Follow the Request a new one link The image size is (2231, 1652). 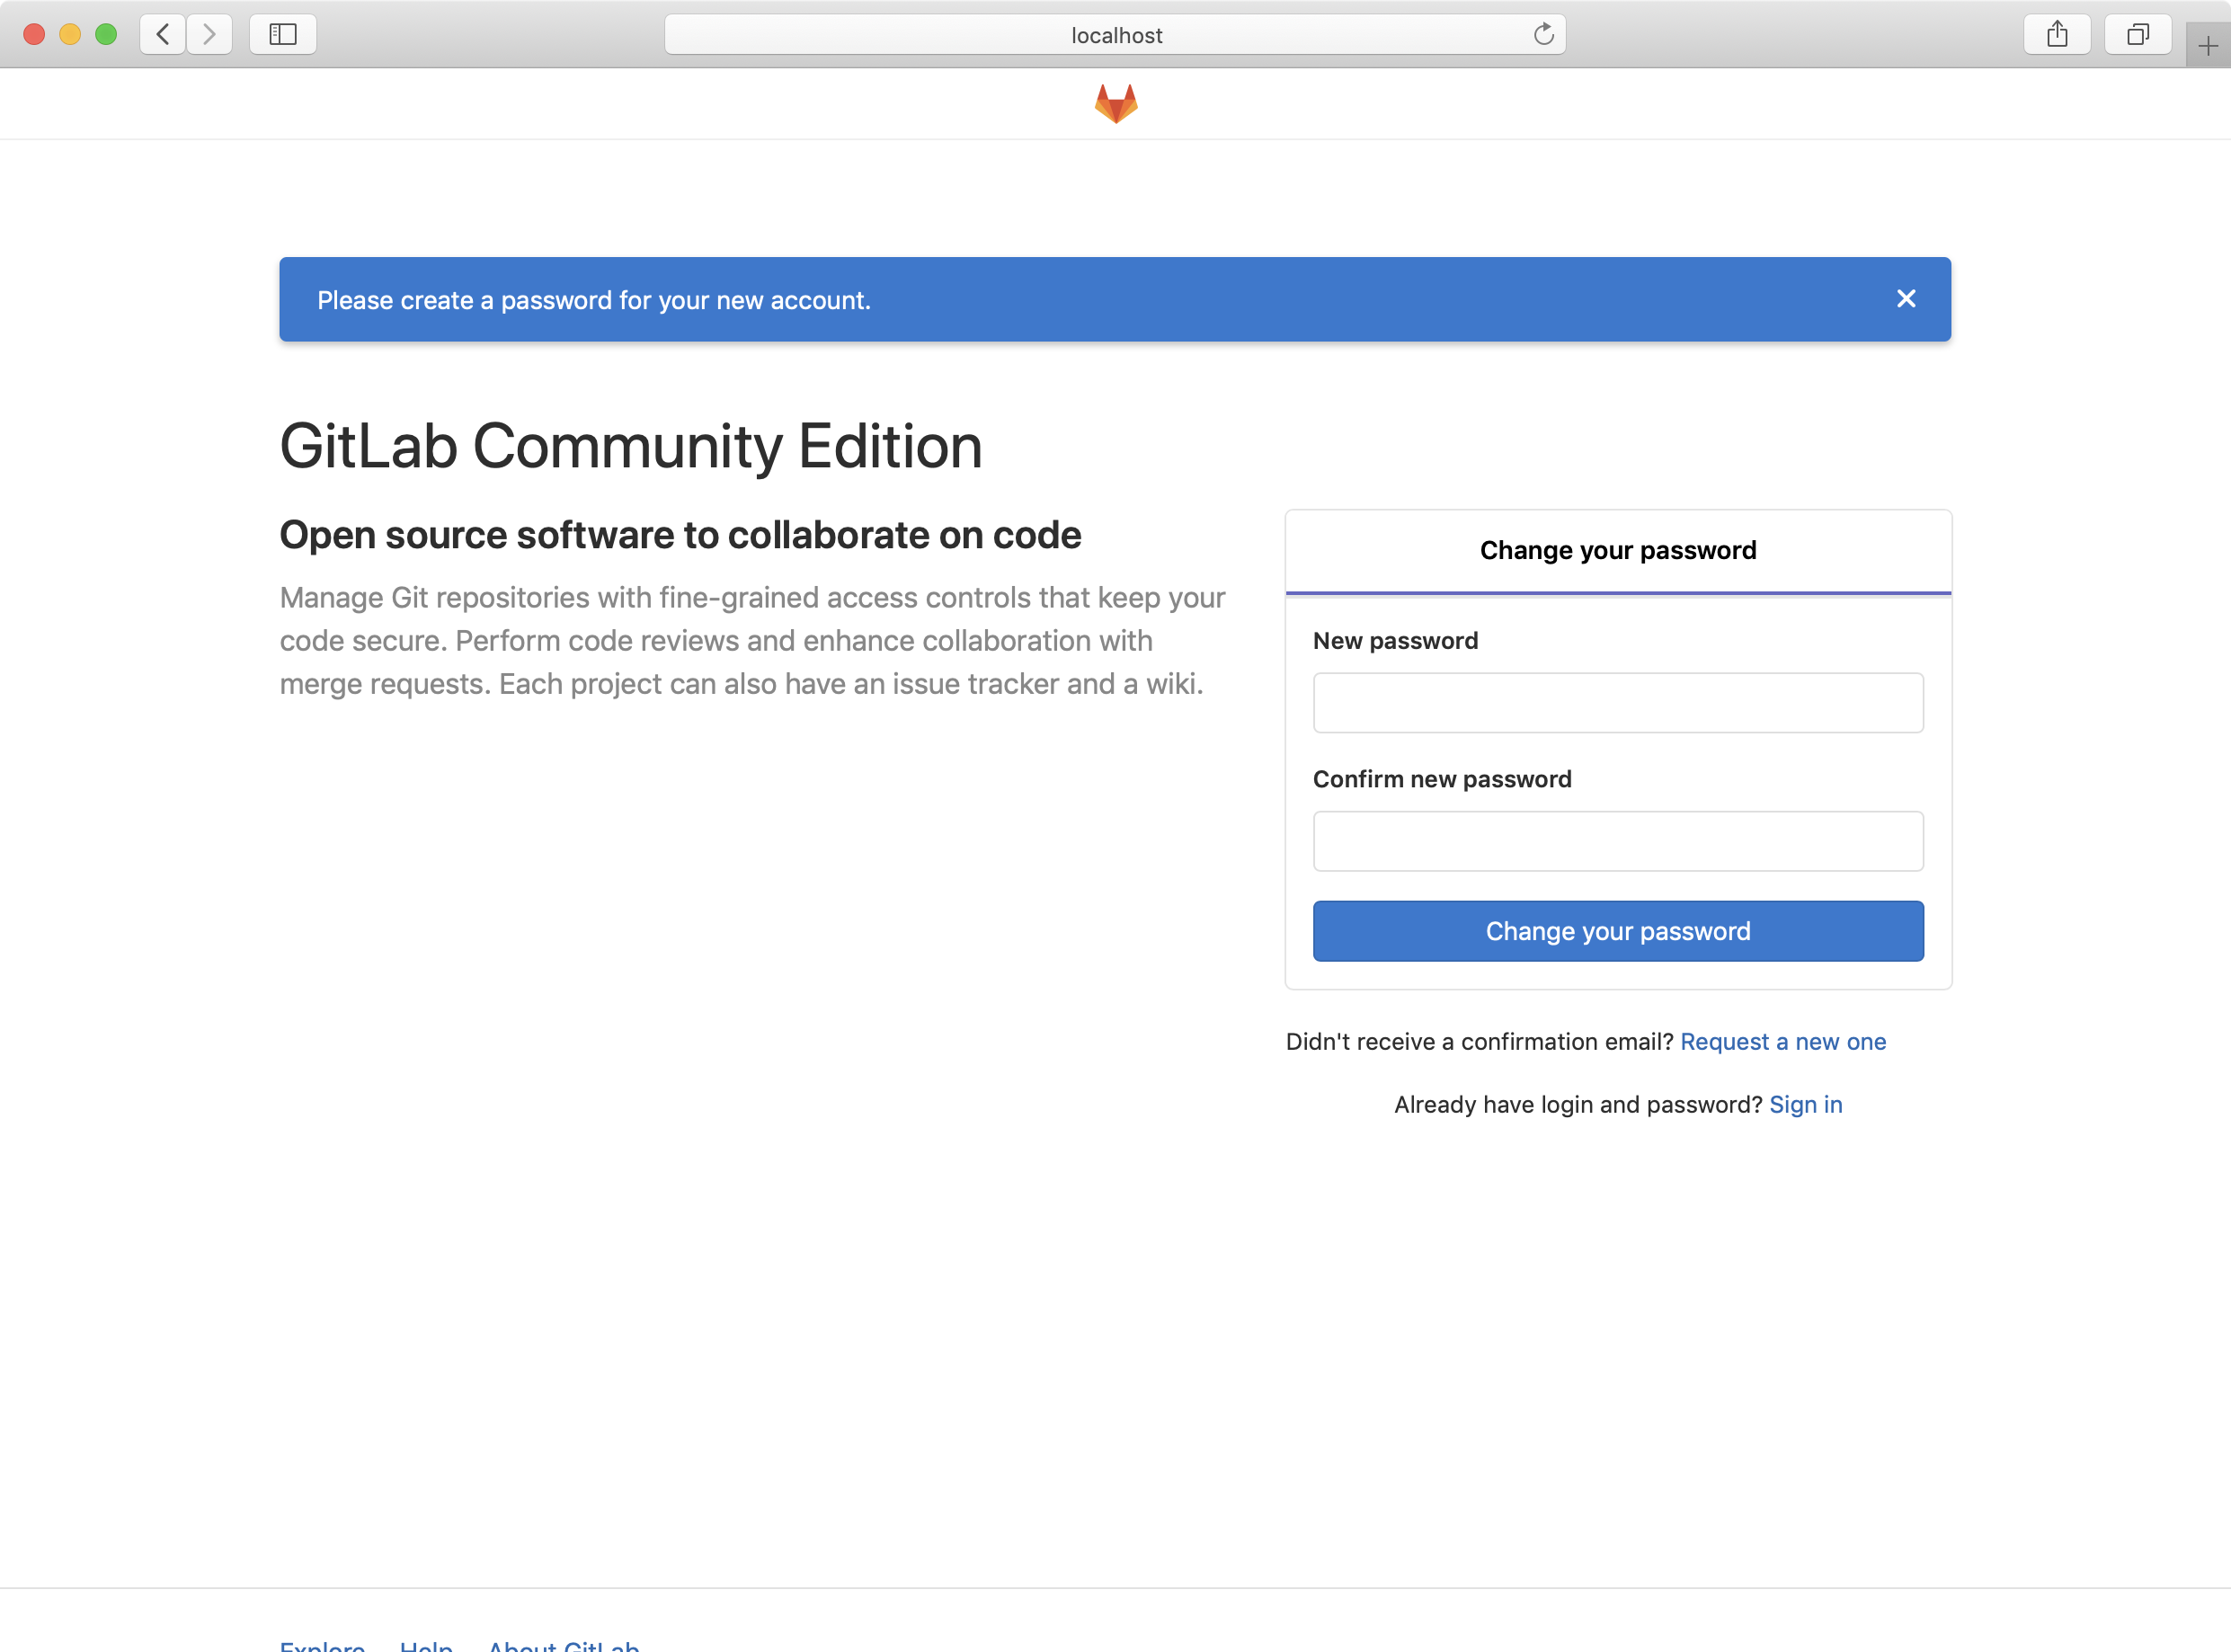click(x=1783, y=1042)
